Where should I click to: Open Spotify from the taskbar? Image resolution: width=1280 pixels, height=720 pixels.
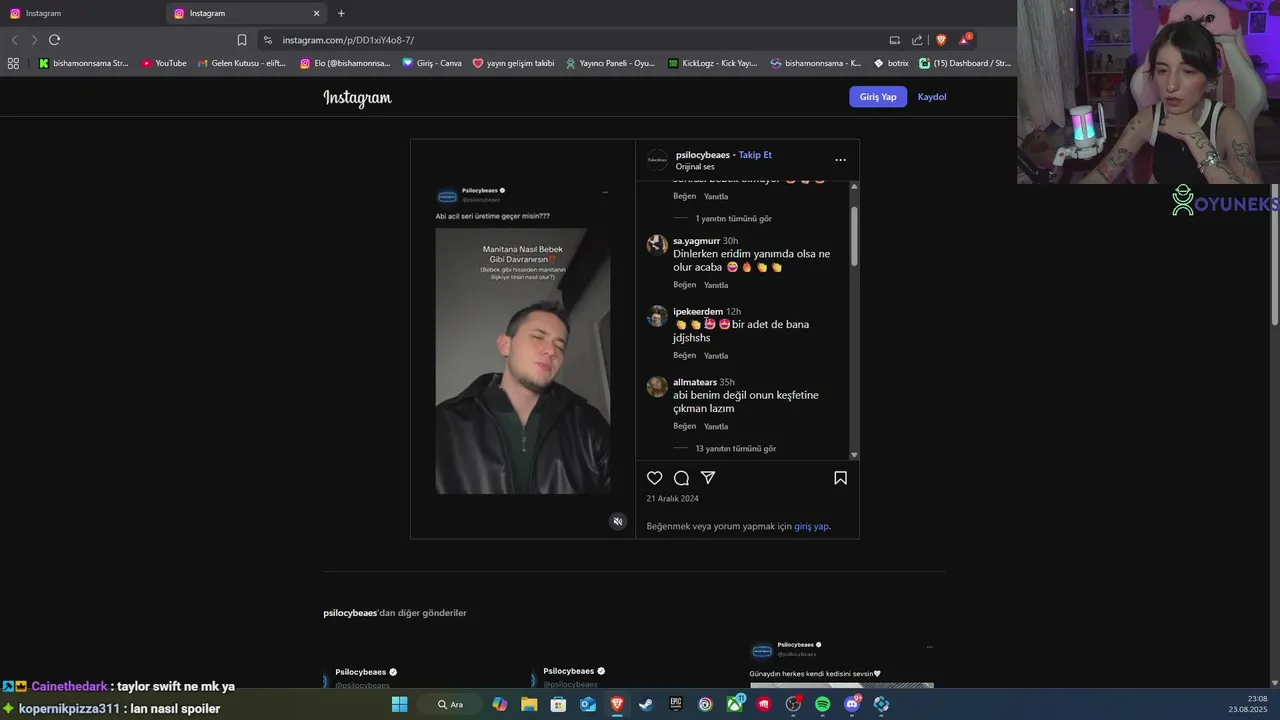(822, 704)
